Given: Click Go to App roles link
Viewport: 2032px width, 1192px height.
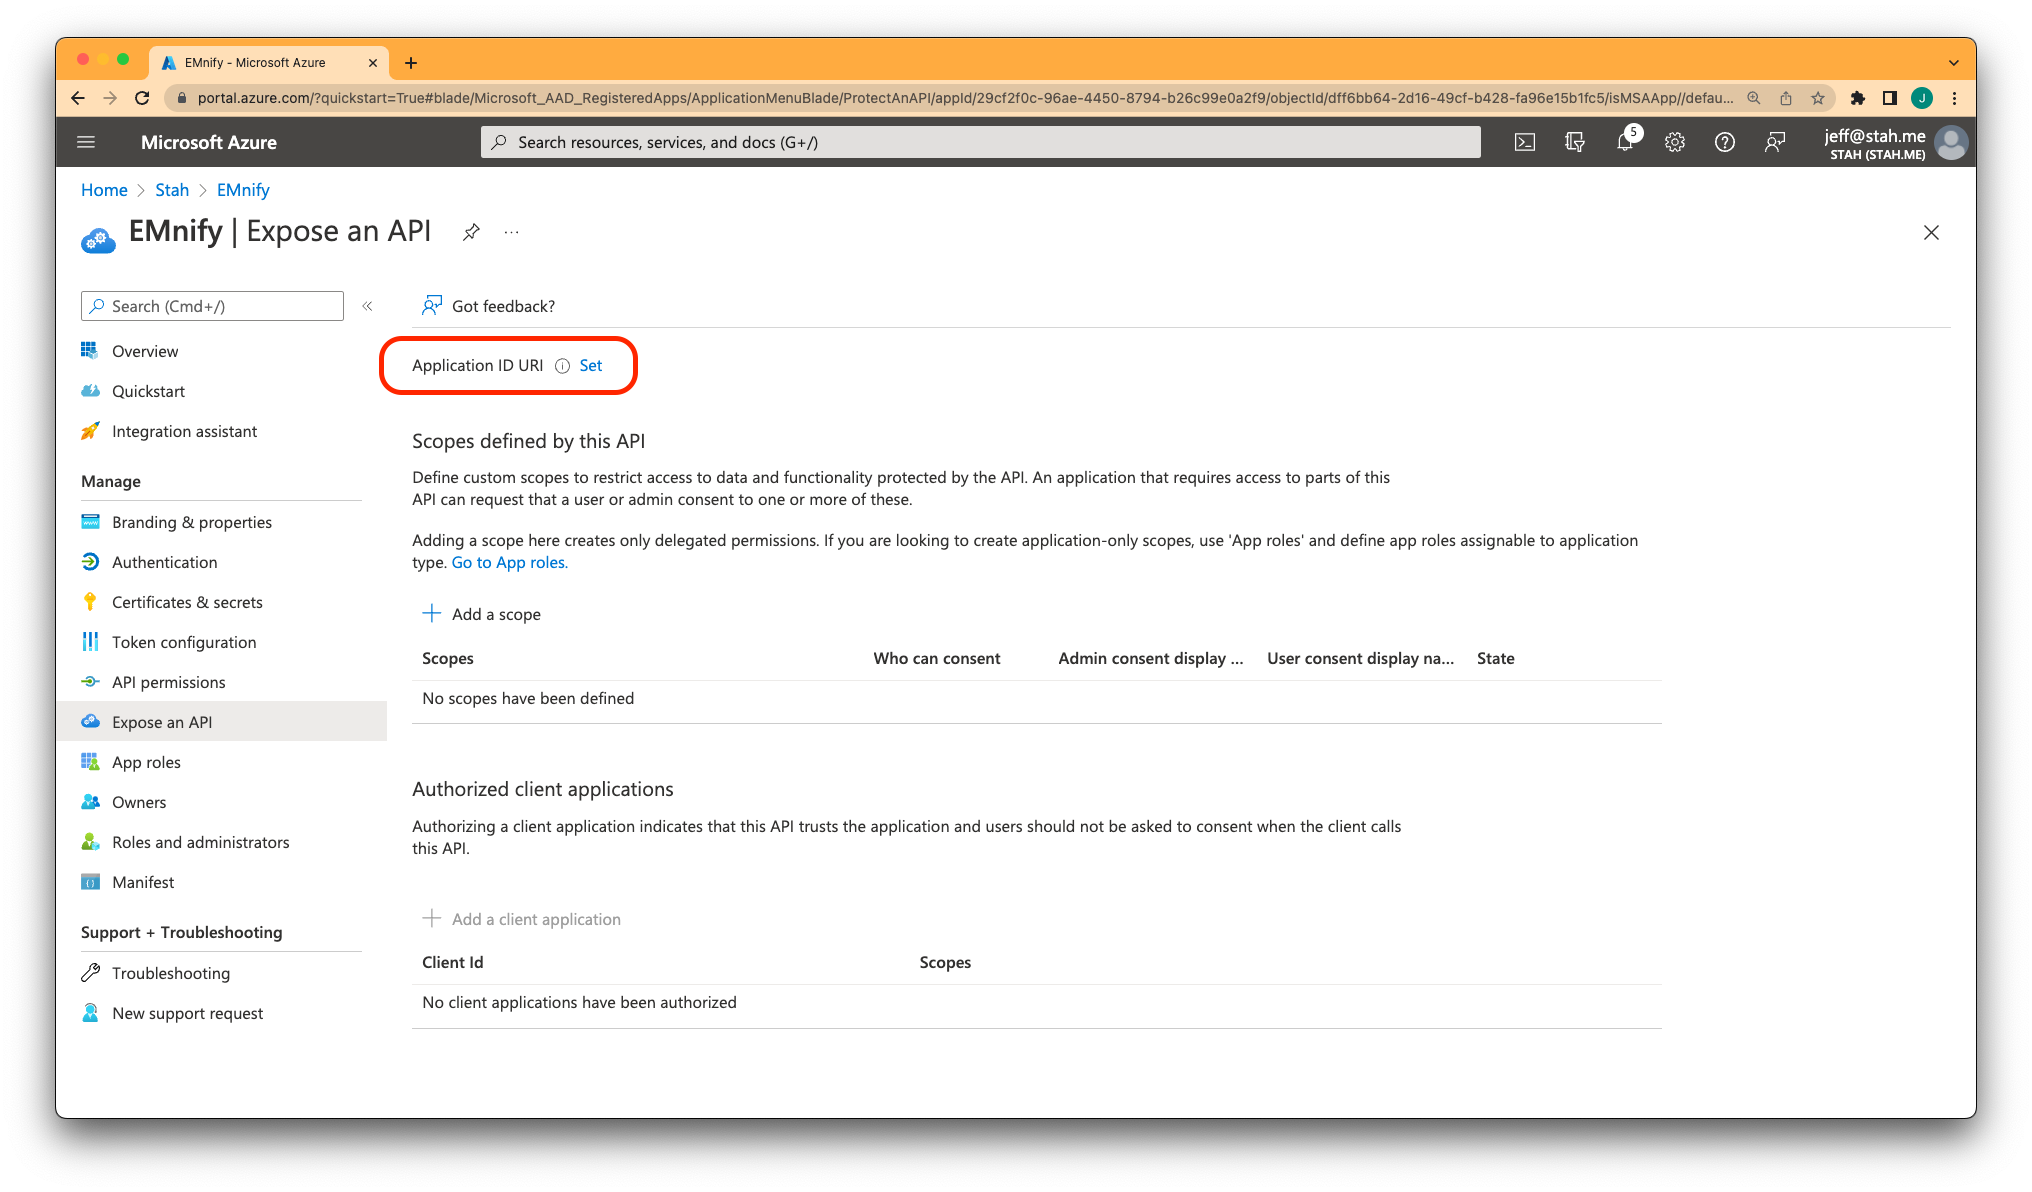Looking at the screenshot, I should coord(507,562).
